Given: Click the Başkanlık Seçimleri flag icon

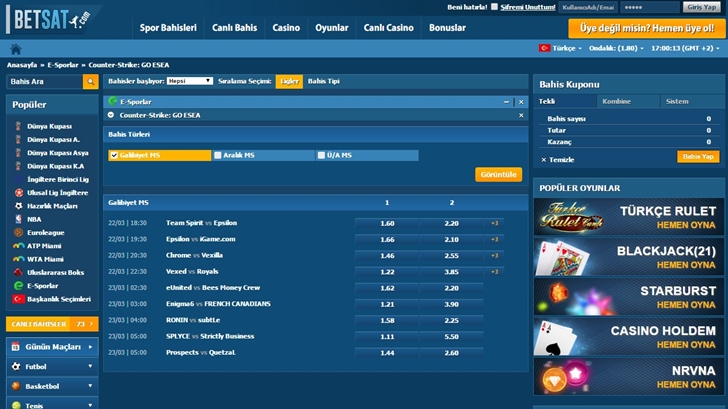Looking at the screenshot, I should (18, 299).
